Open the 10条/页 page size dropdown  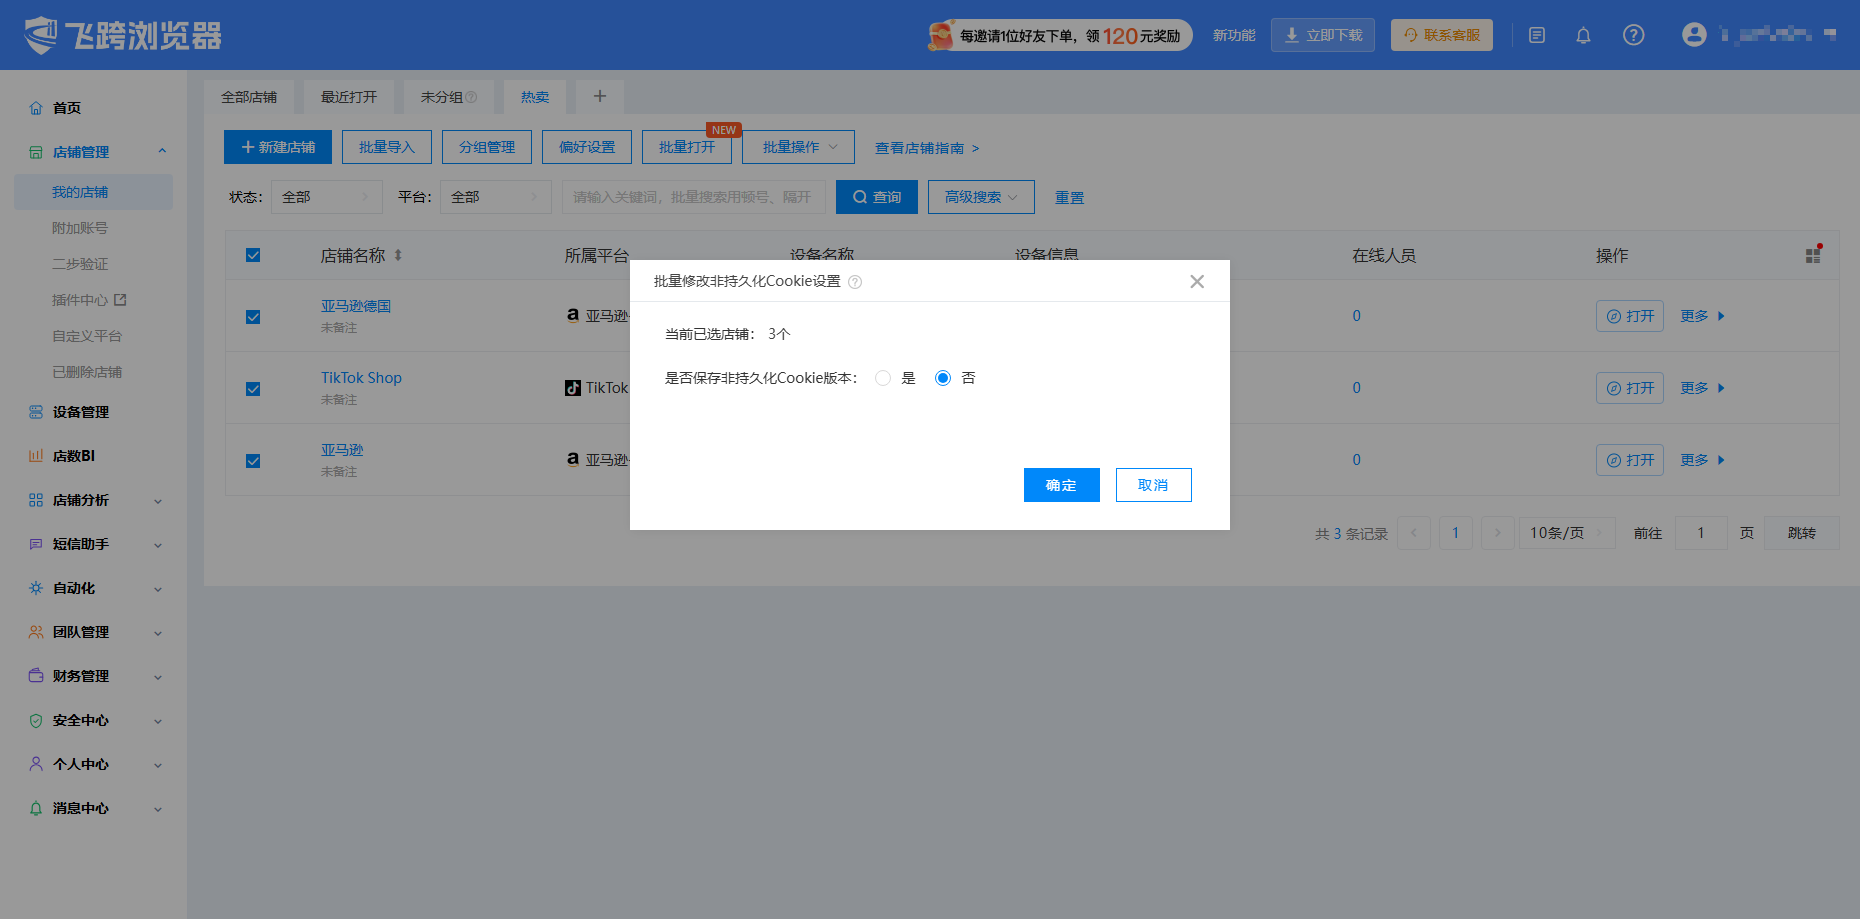tap(1567, 533)
